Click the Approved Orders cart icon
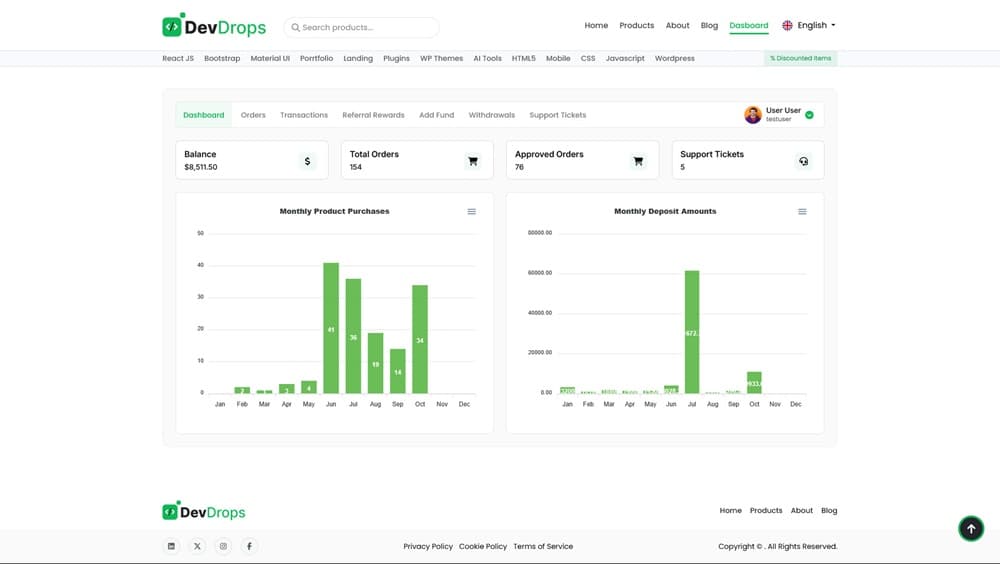The height and width of the screenshot is (564, 1000). 638,161
